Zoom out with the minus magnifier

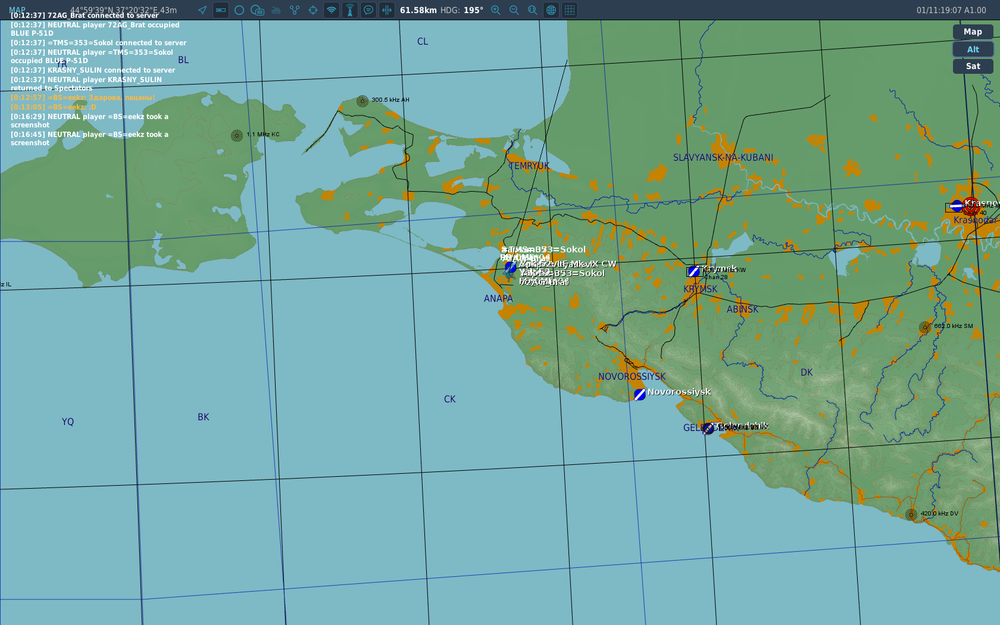click(514, 9)
